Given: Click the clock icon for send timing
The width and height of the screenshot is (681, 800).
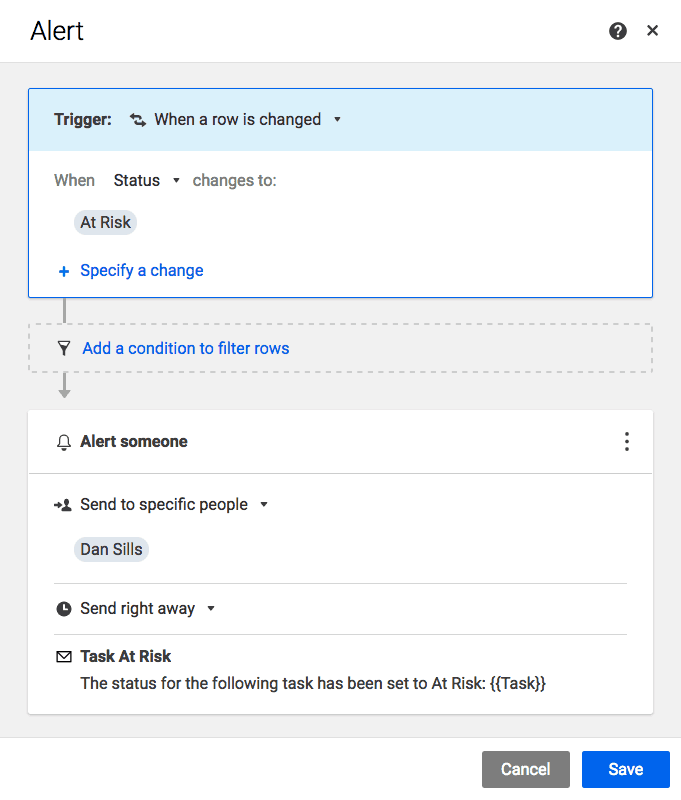Looking at the screenshot, I should (x=64, y=609).
